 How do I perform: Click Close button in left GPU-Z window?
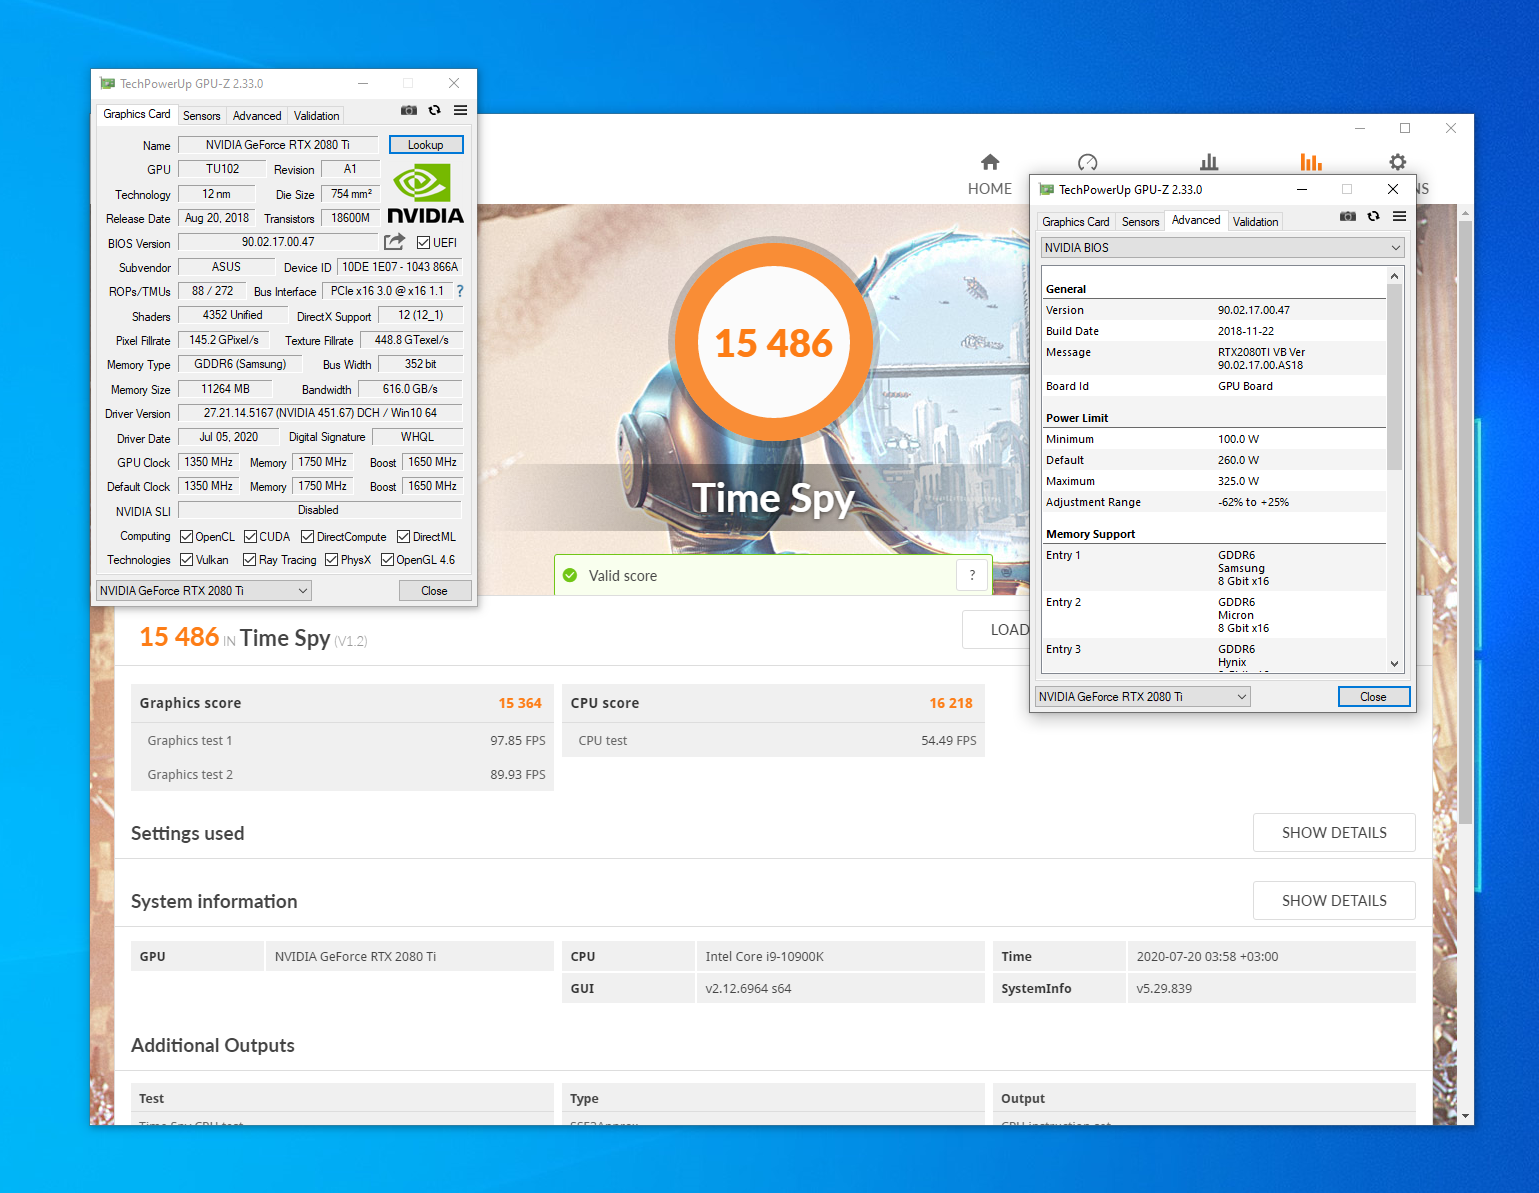(434, 591)
